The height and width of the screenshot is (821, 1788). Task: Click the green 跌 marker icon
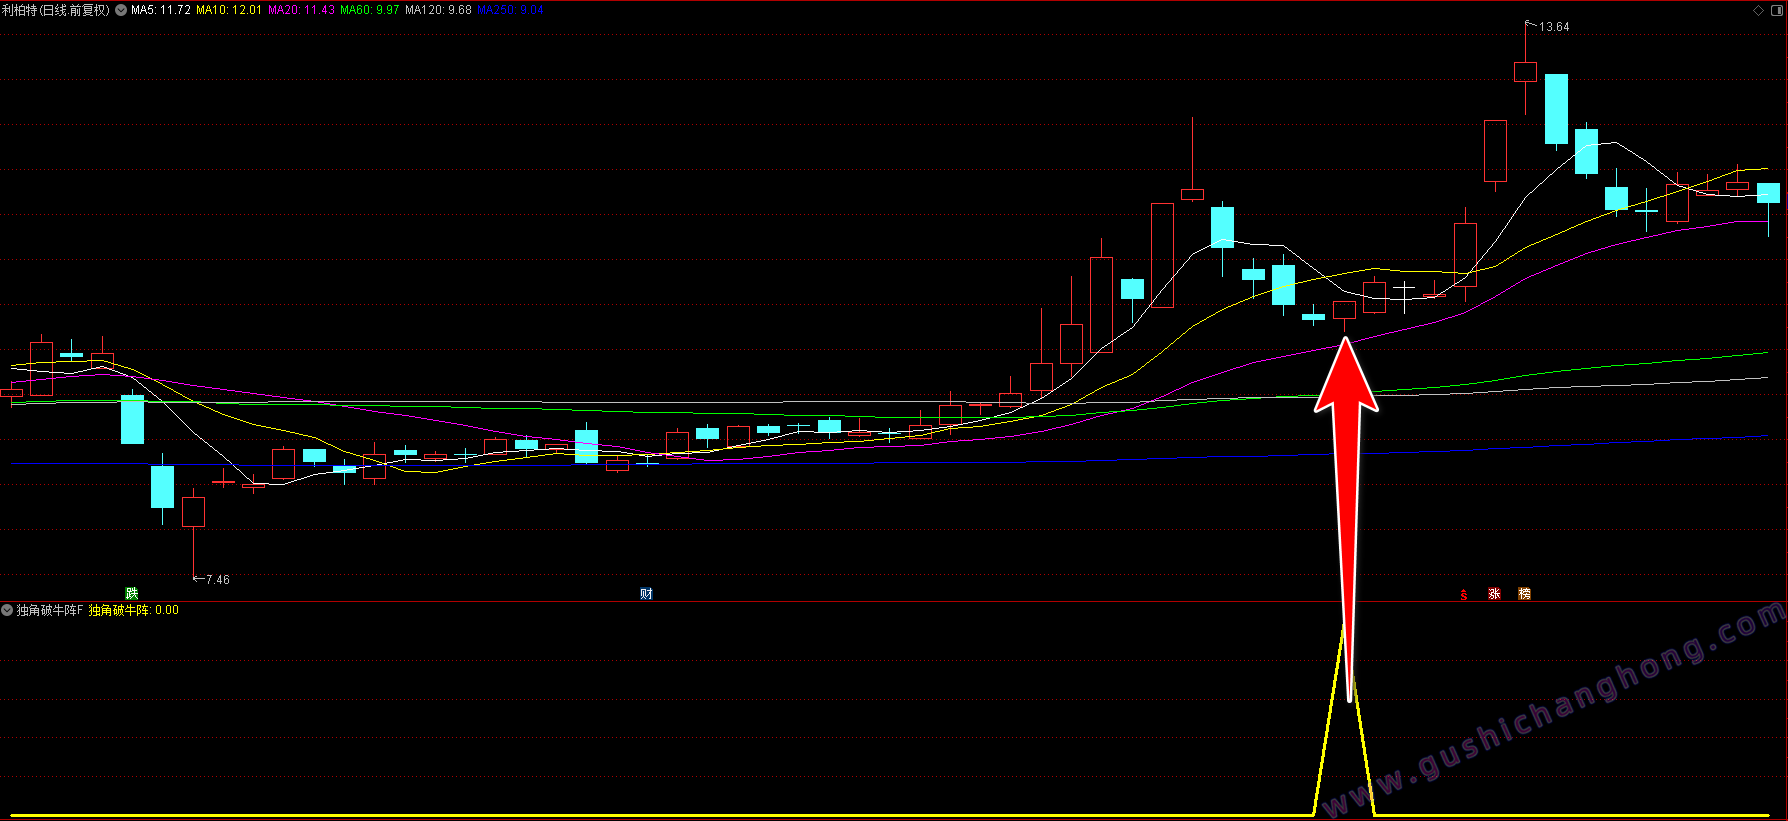[x=132, y=594]
